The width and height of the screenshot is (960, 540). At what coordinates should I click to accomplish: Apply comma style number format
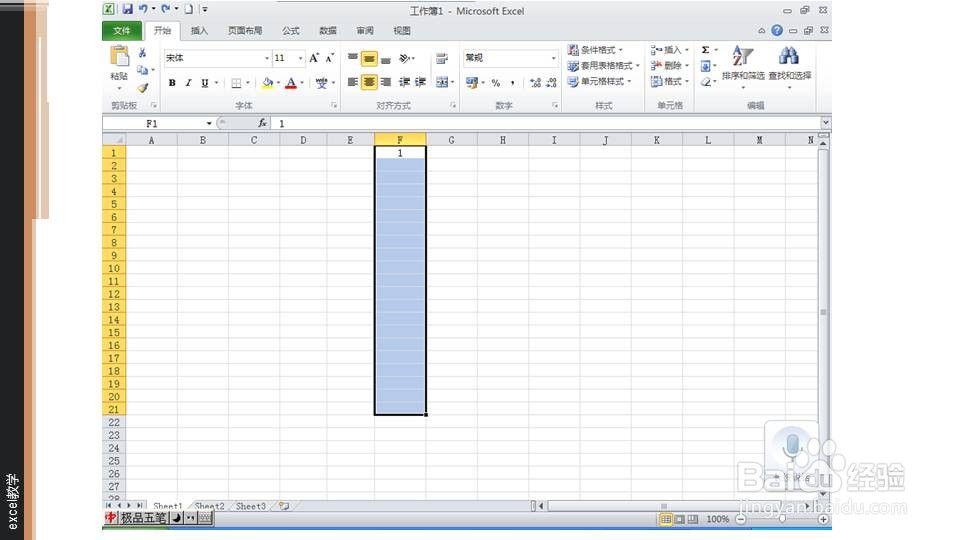512,83
